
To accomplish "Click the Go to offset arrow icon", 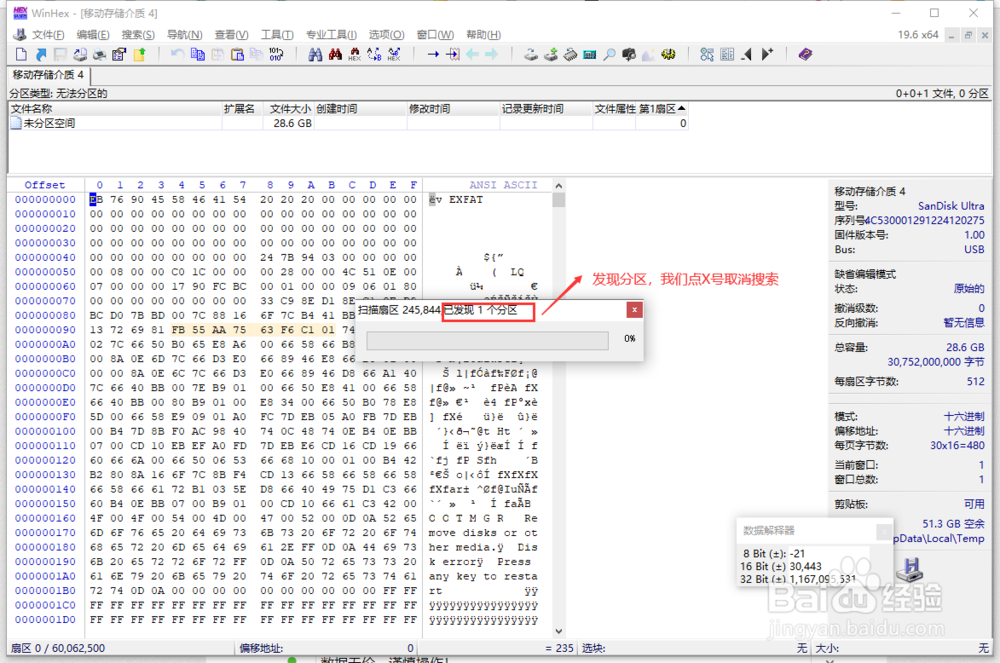I will point(433,54).
